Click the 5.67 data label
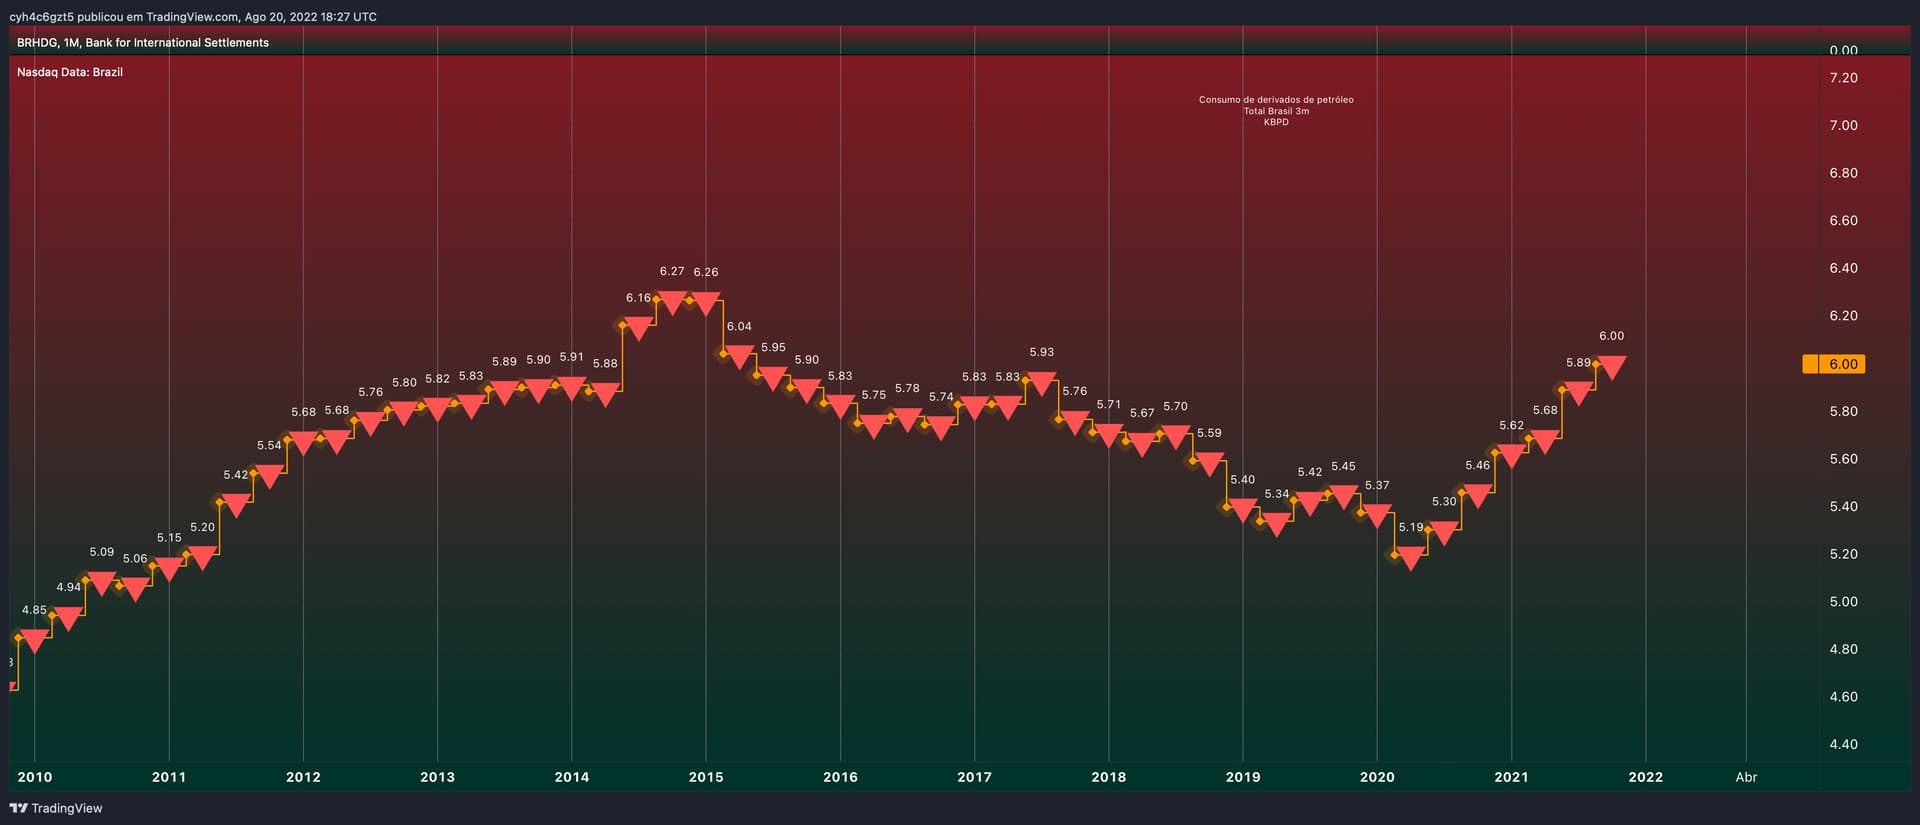The width and height of the screenshot is (1920, 825). point(1142,413)
